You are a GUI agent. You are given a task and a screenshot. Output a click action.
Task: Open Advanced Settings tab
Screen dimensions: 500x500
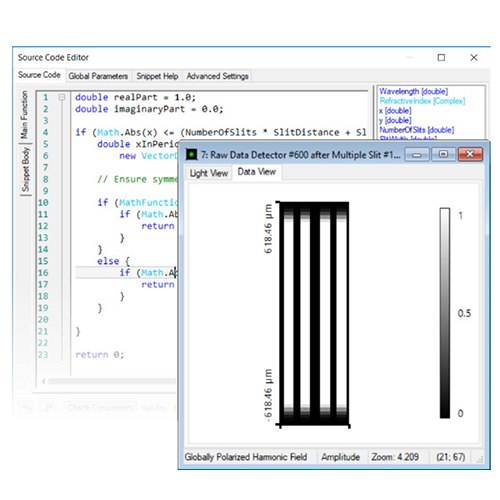pos(217,76)
